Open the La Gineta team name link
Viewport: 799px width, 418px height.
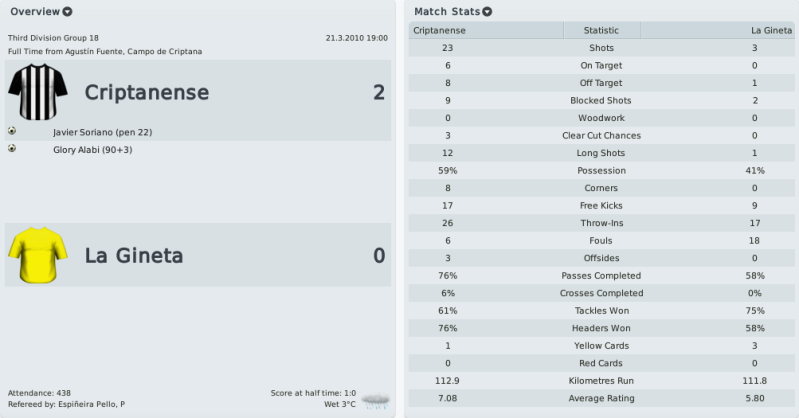134,255
